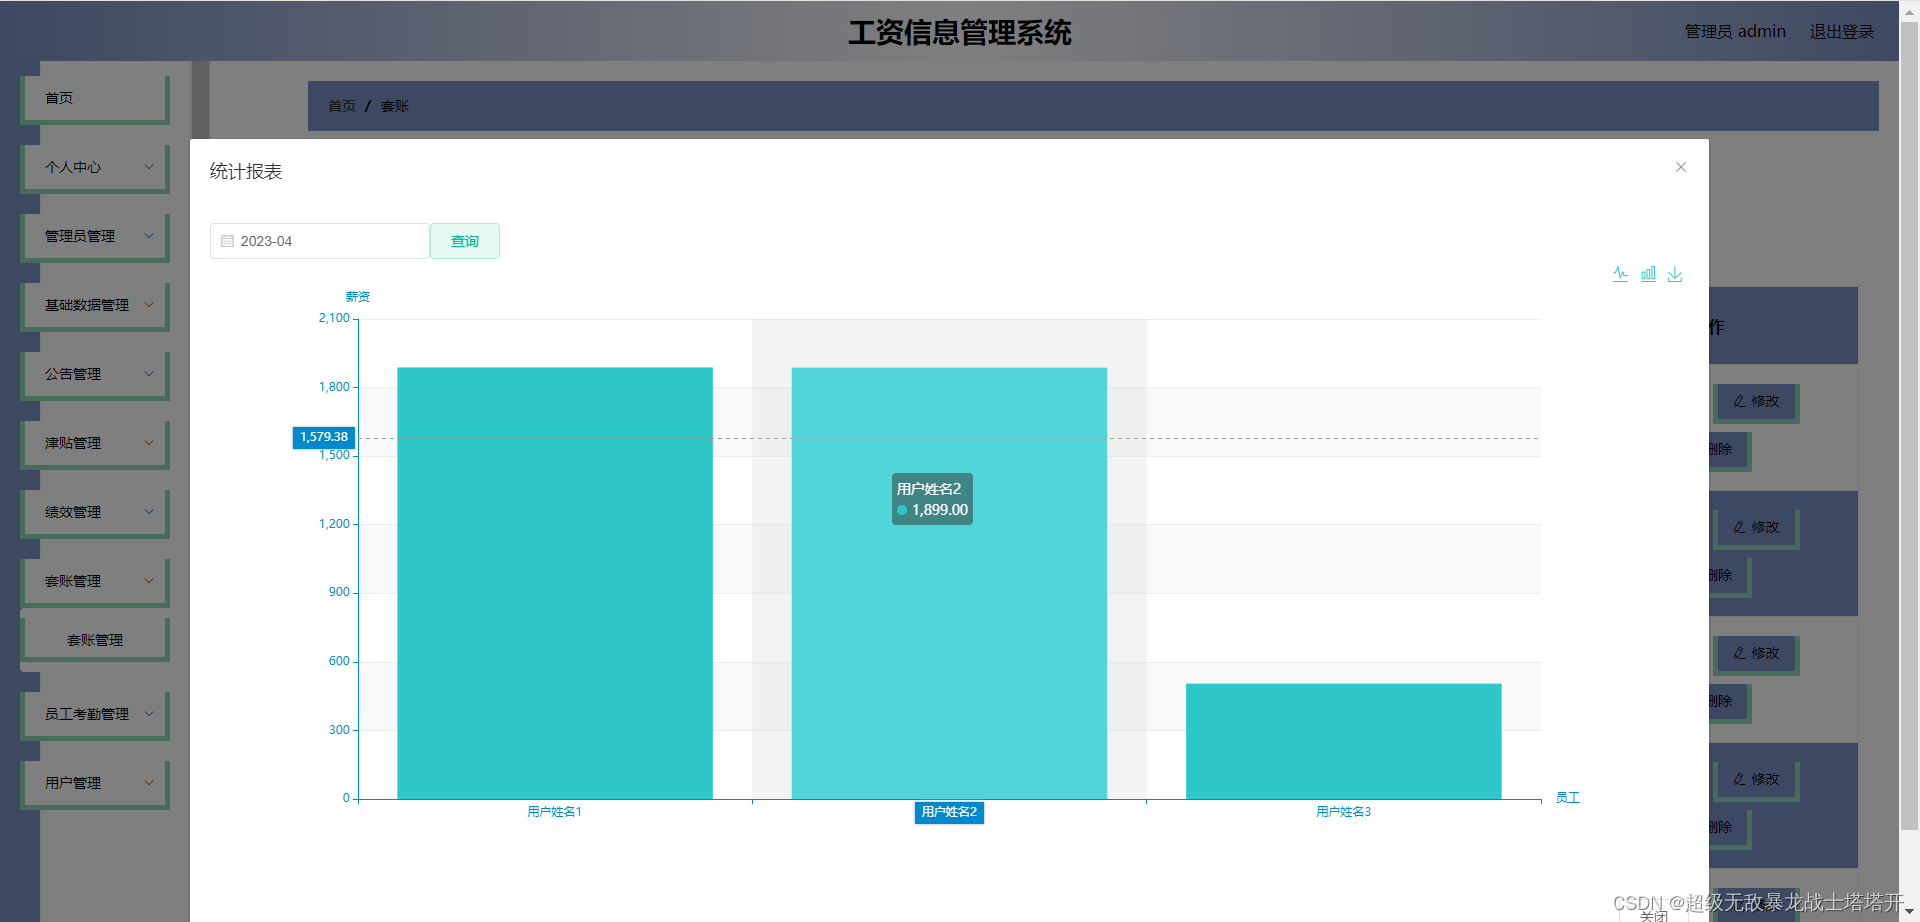Save chart as image icon

[x=1675, y=274]
